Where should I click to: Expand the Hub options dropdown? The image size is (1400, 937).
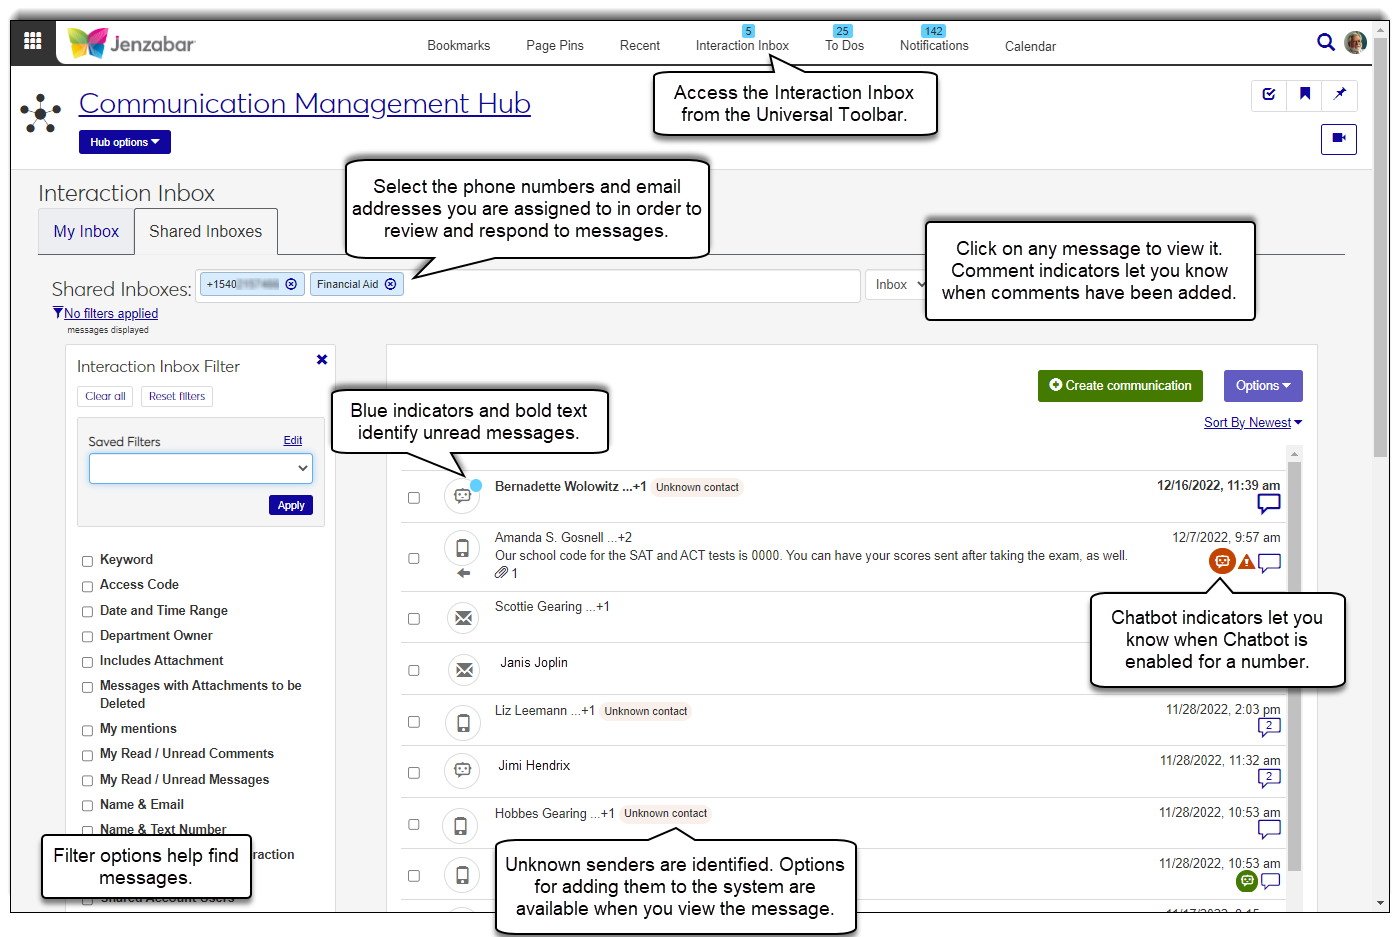click(x=125, y=142)
